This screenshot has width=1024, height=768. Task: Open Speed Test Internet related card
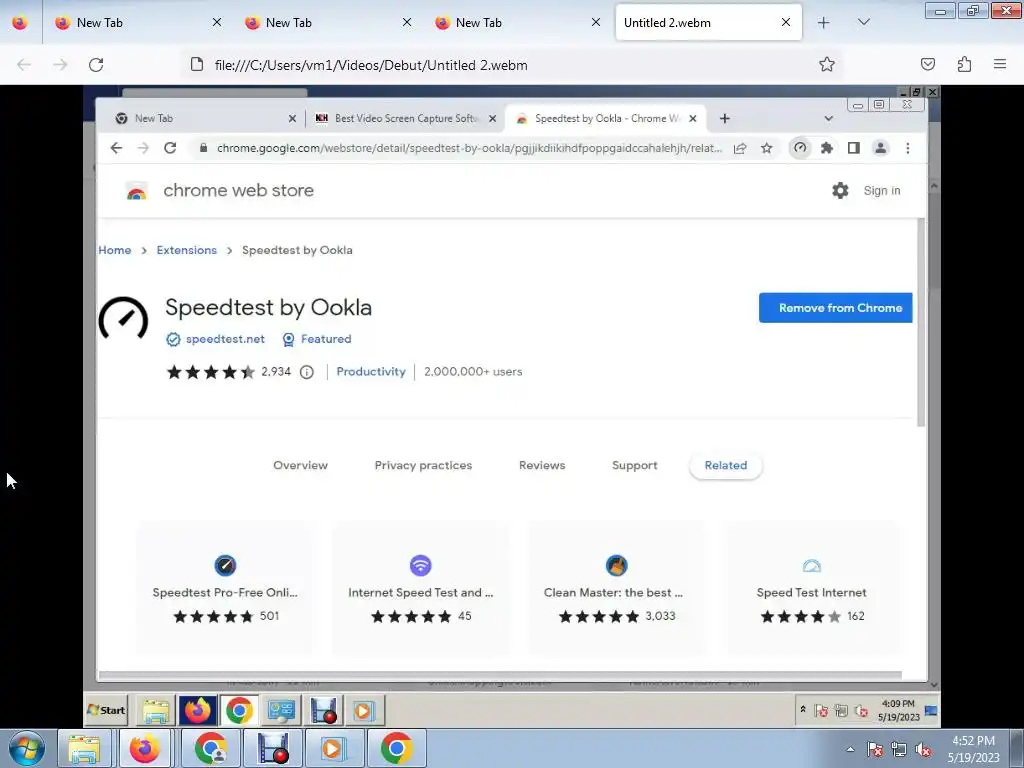point(812,588)
